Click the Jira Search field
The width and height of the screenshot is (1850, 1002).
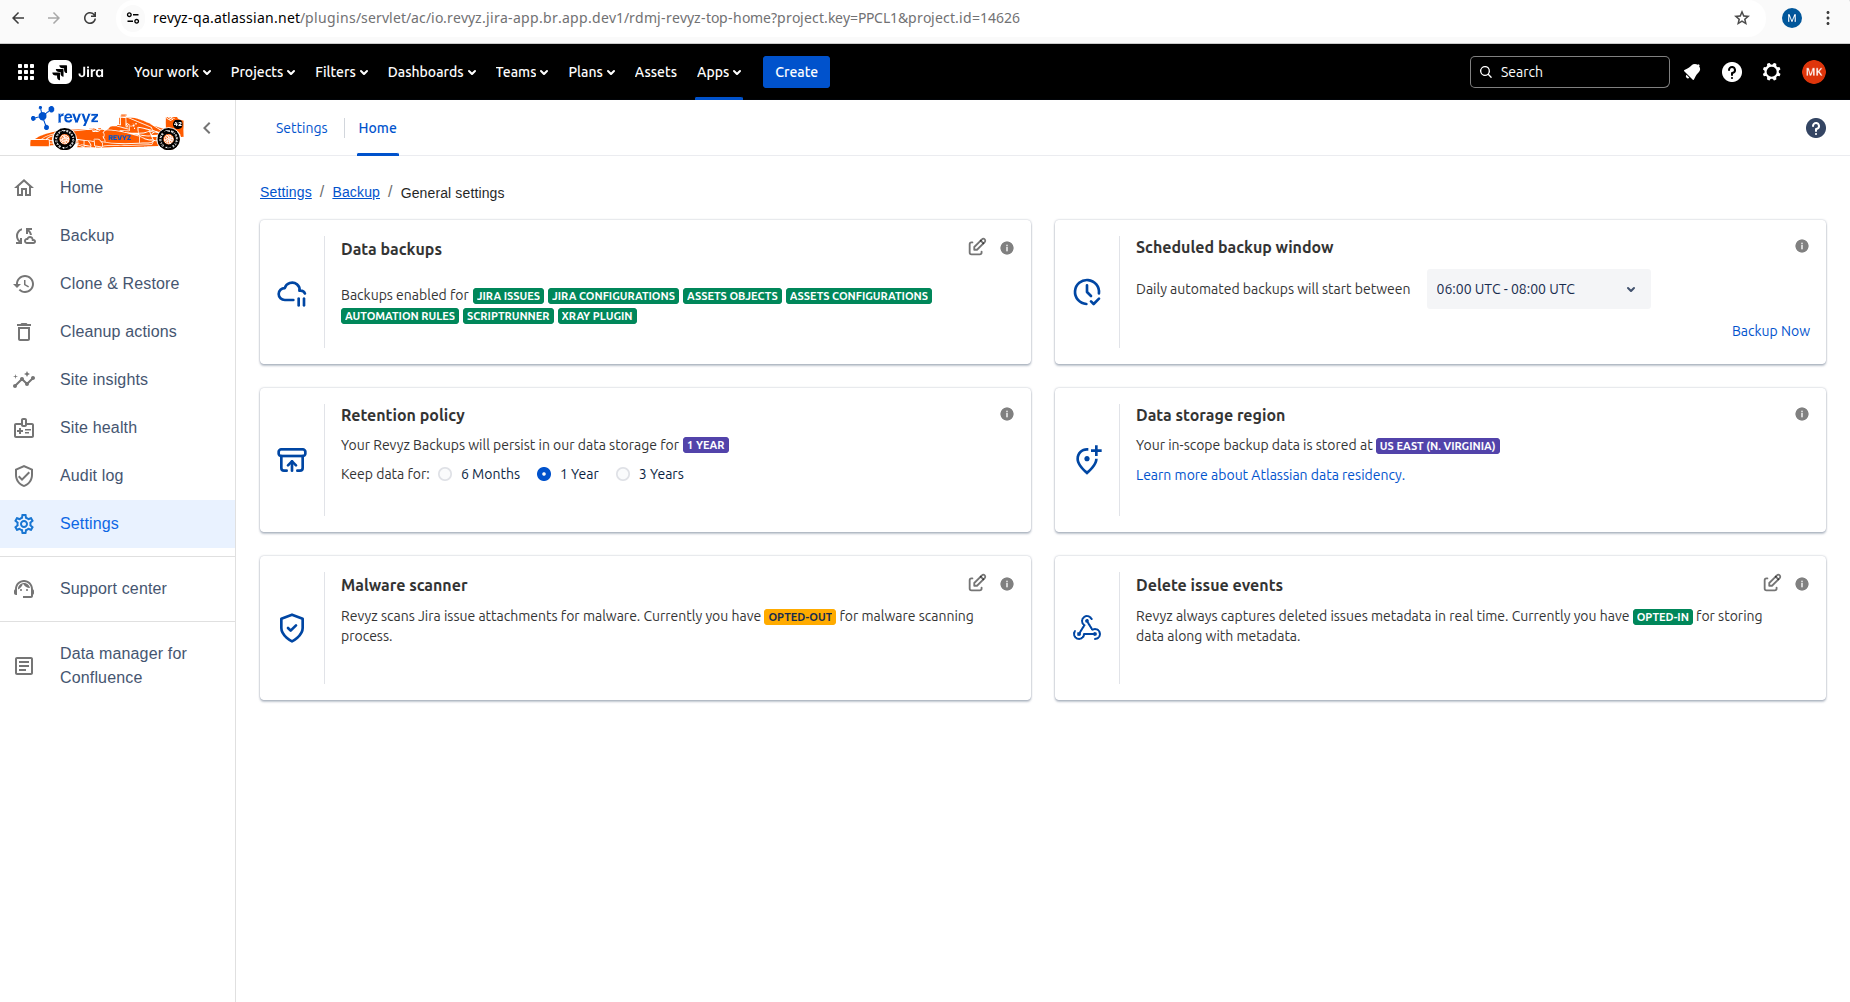(1570, 72)
